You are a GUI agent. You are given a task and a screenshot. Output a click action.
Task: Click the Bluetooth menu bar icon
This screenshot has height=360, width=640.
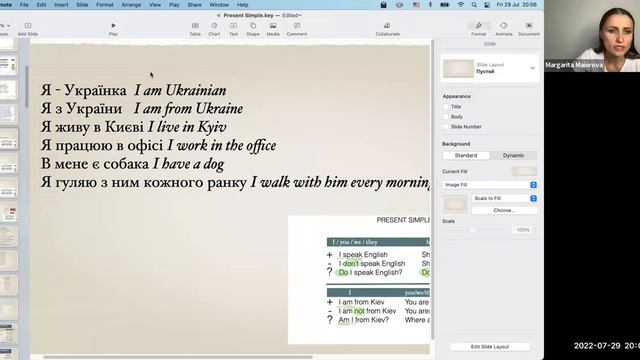click(430, 5)
